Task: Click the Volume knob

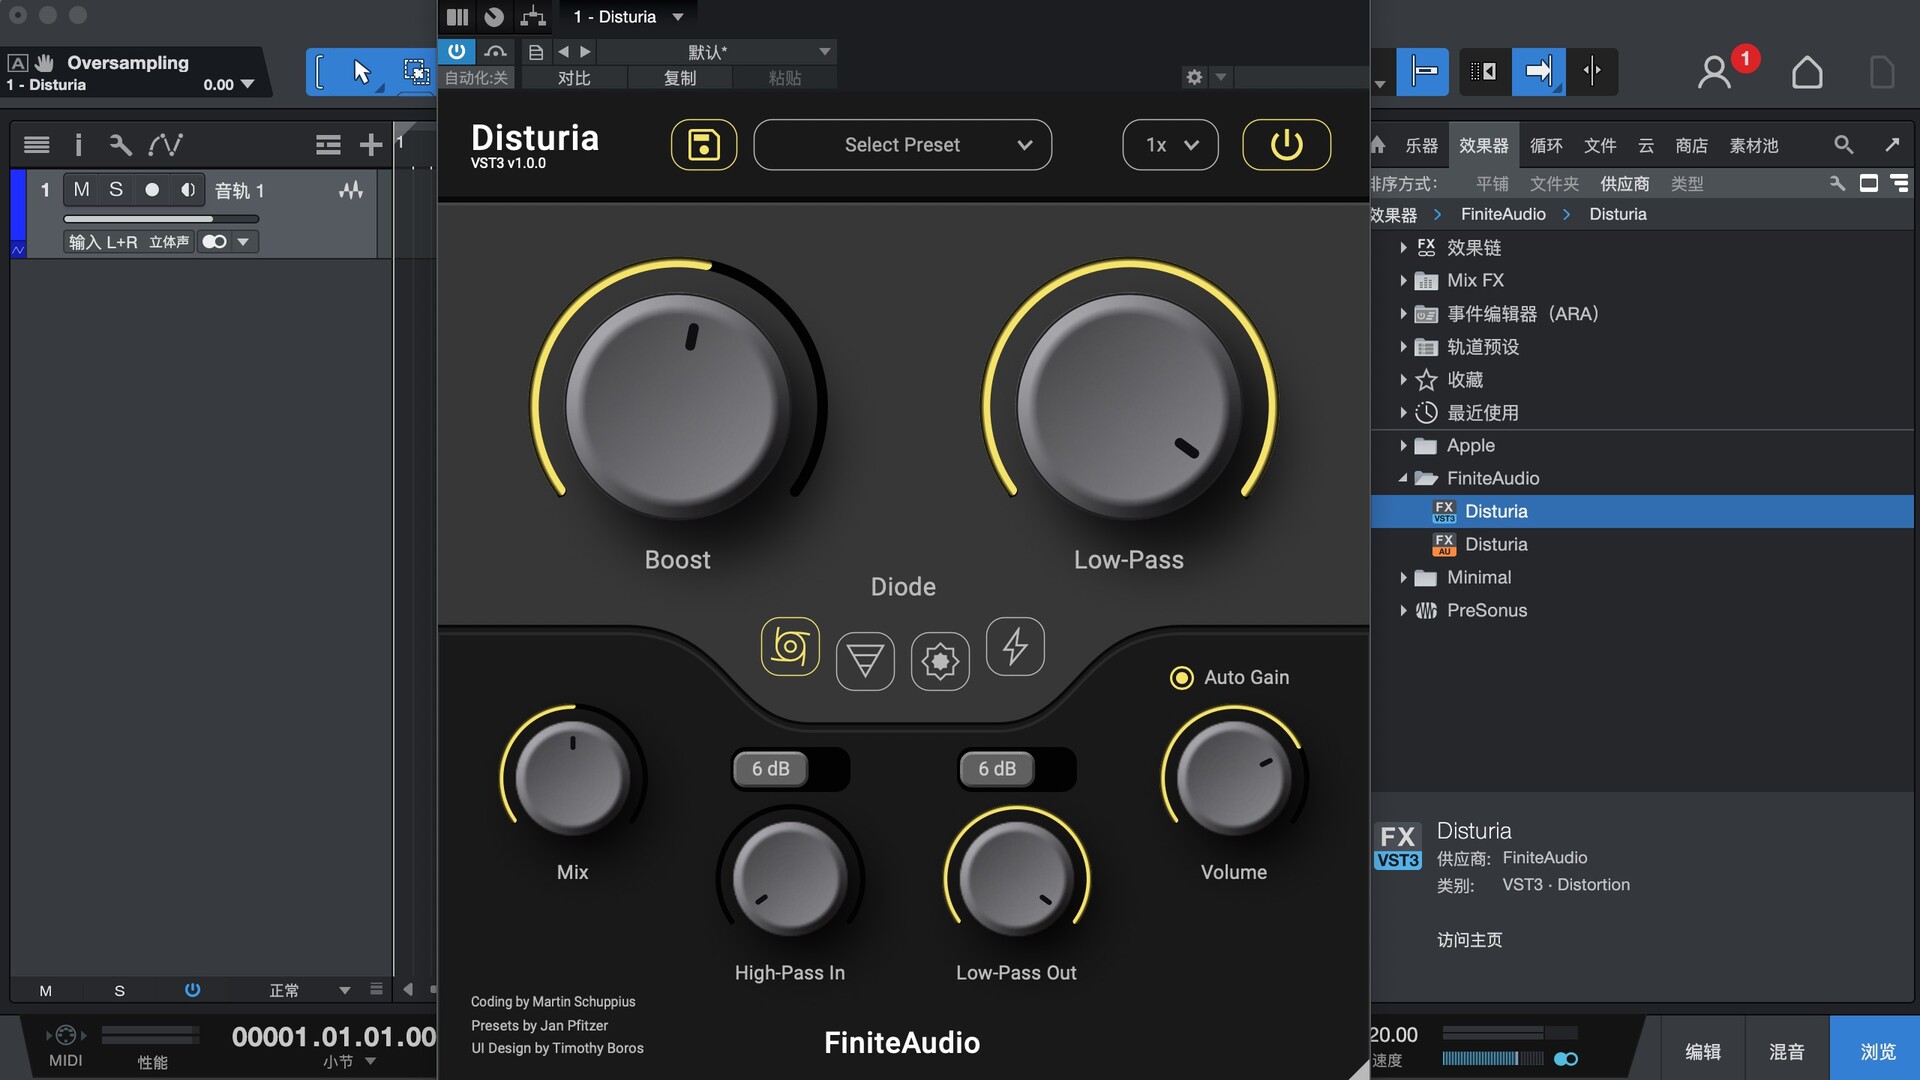Action: (x=1234, y=778)
